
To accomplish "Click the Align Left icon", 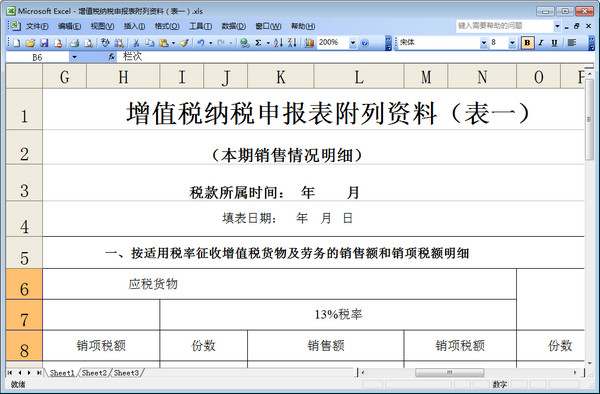I will tap(572, 43).
